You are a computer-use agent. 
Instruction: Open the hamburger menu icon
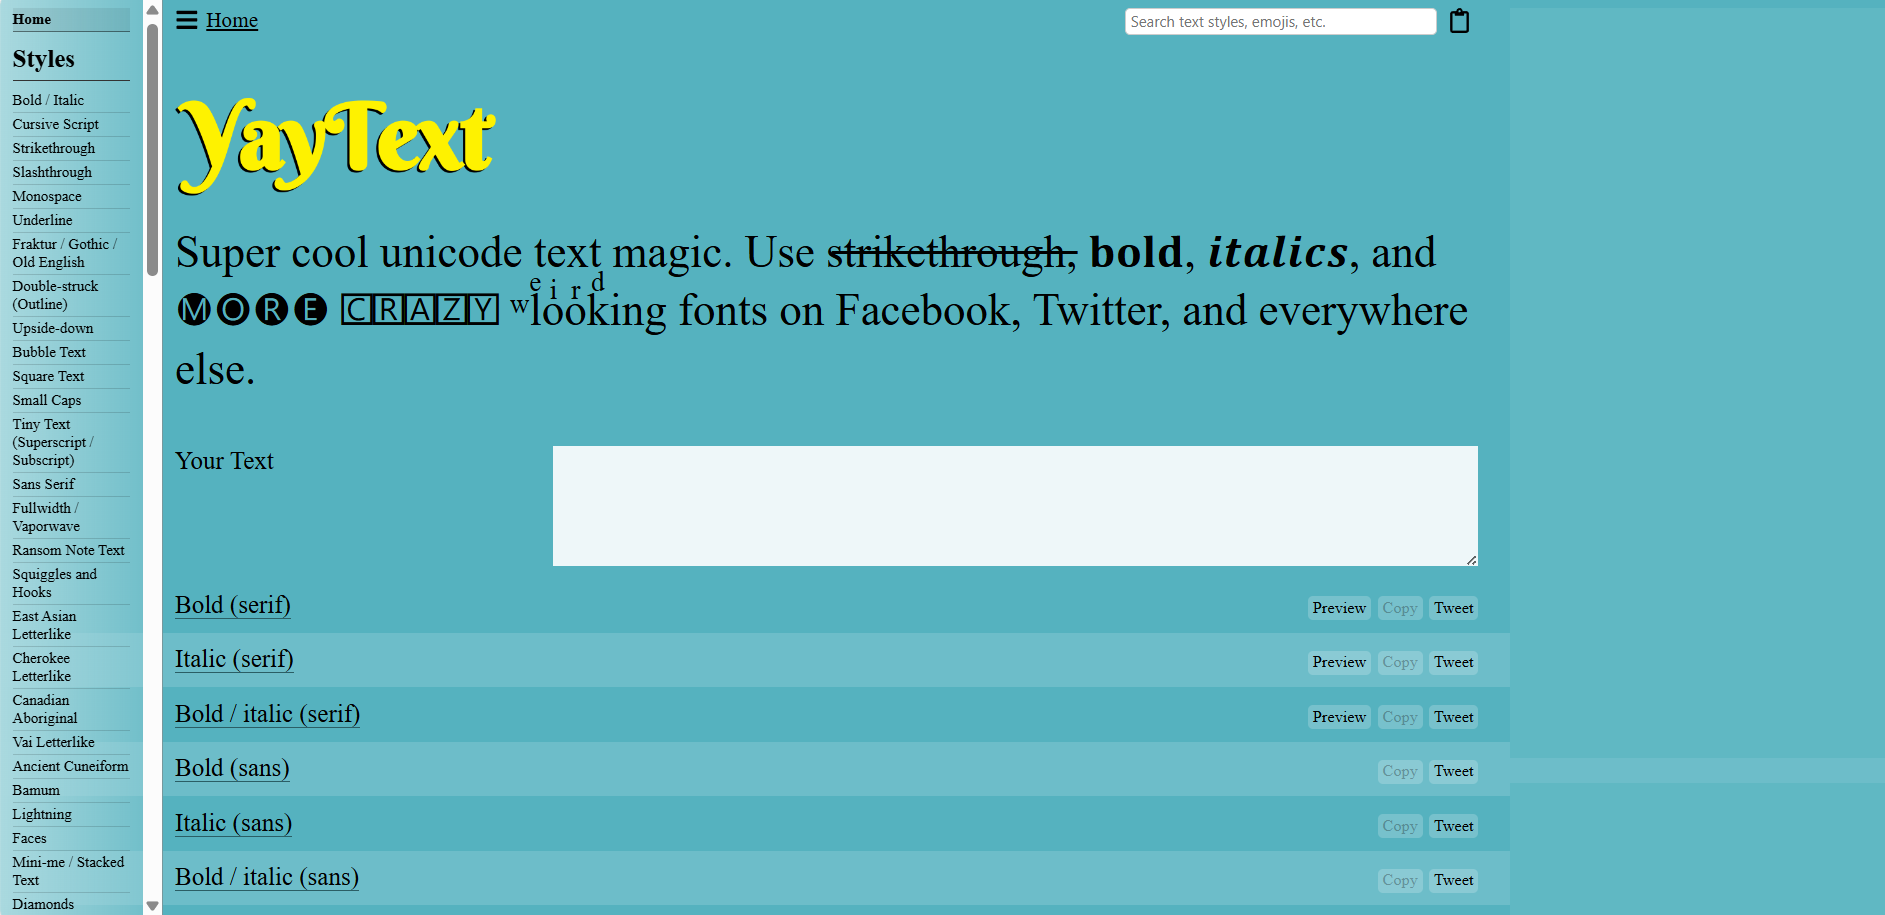187,20
